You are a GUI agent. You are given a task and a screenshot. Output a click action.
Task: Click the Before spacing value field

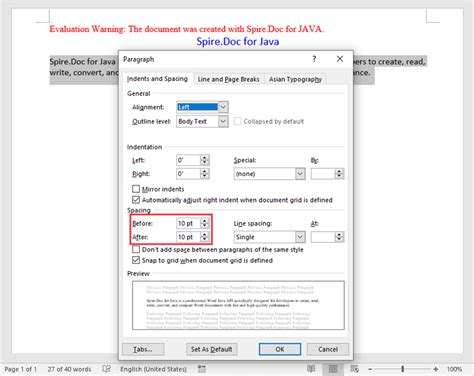188,223
